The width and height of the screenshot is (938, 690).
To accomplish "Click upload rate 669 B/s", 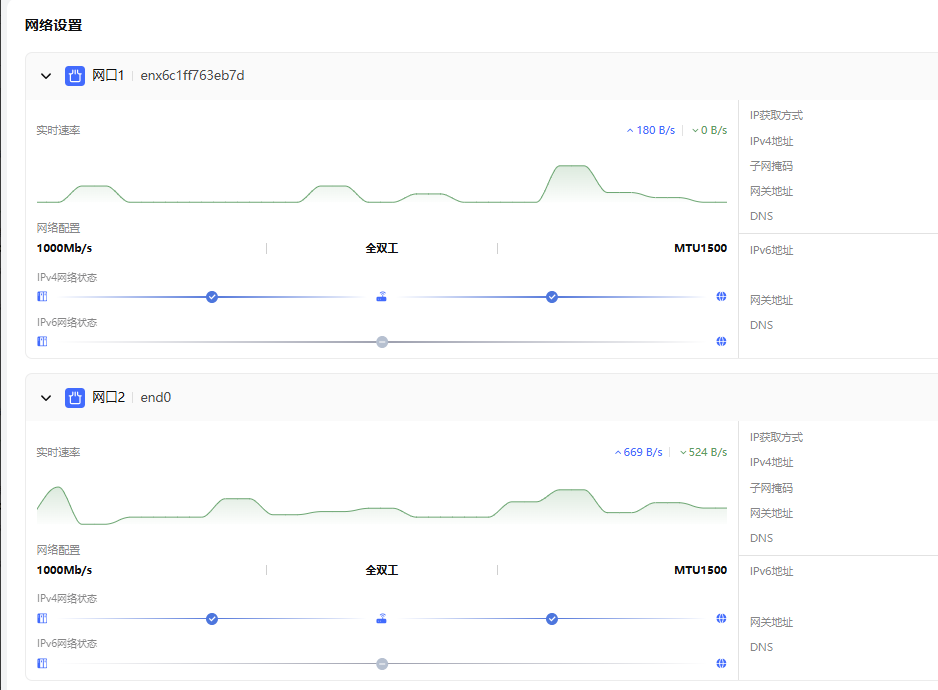I will (638, 452).
